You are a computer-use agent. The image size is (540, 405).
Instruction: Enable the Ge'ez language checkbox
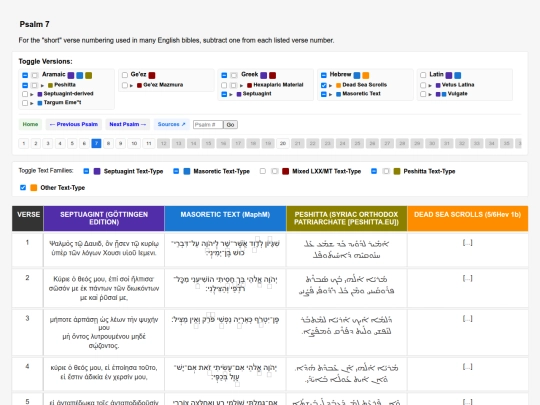pyautogui.click(x=125, y=75)
